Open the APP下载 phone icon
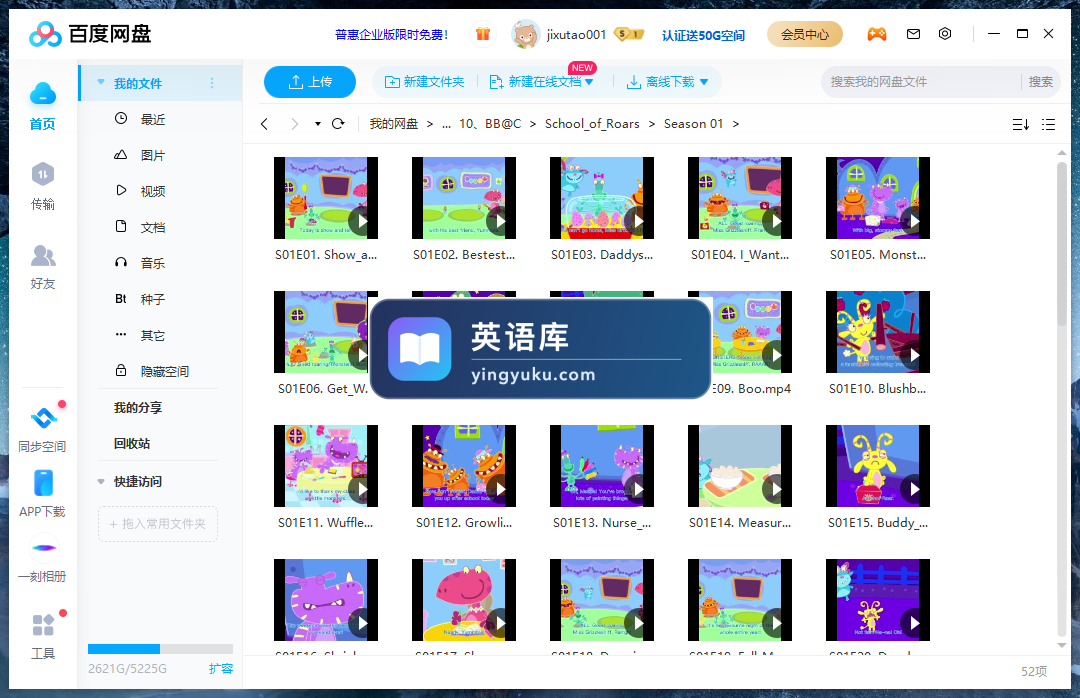The height and width of the screenshot is (698, 1080). click(43, 483)
